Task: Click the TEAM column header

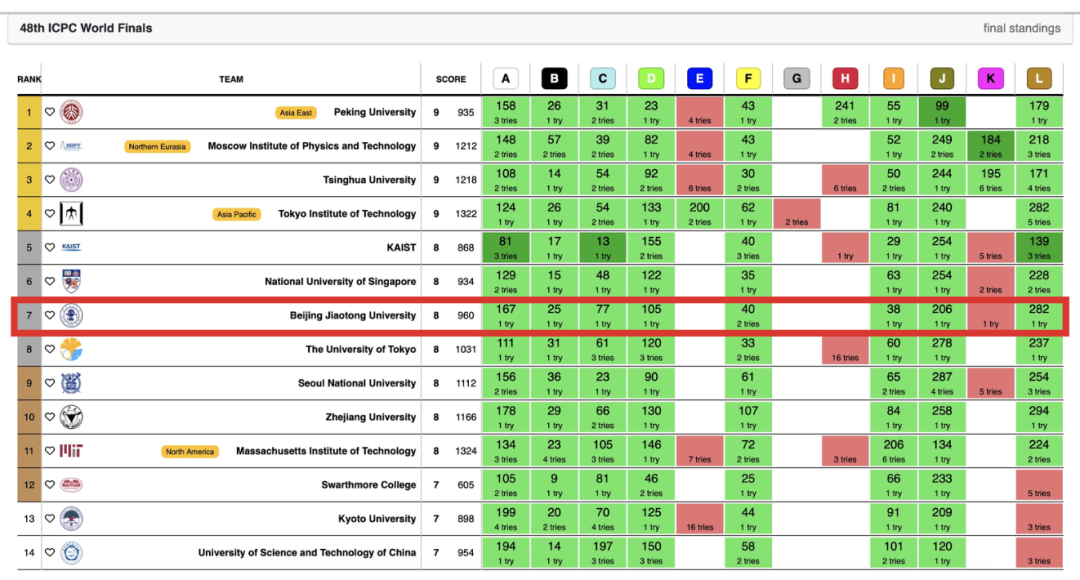Action: (x=231, y=79)
